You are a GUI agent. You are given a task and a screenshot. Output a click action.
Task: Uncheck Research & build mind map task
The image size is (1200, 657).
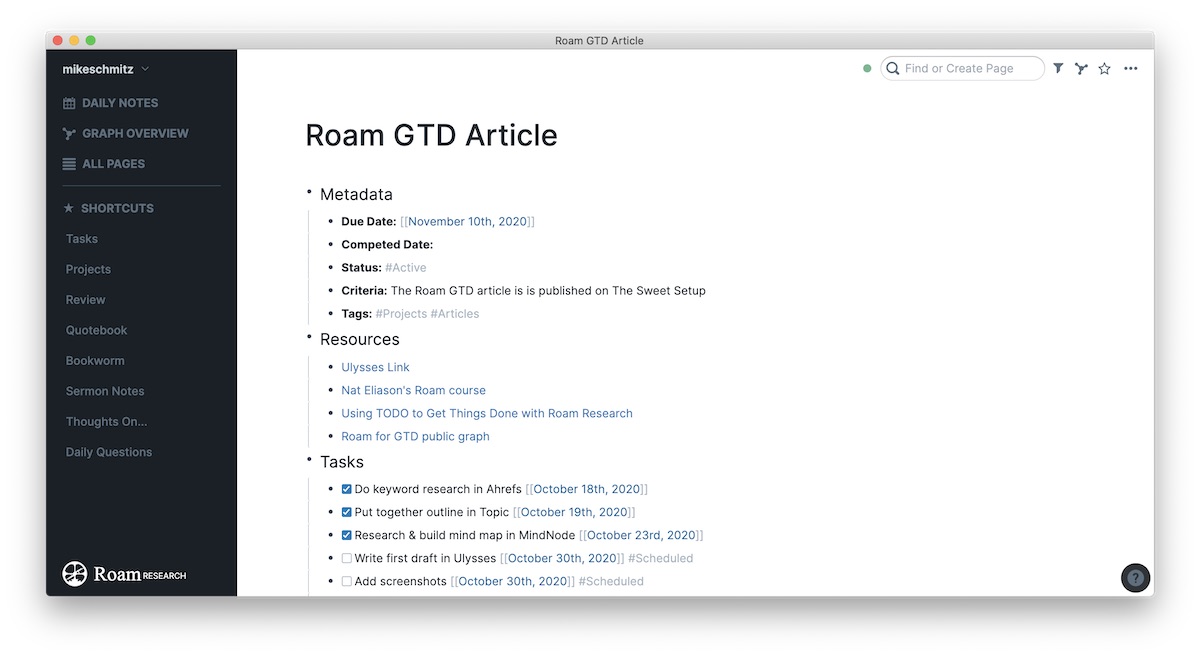click(x=346, y=535)
